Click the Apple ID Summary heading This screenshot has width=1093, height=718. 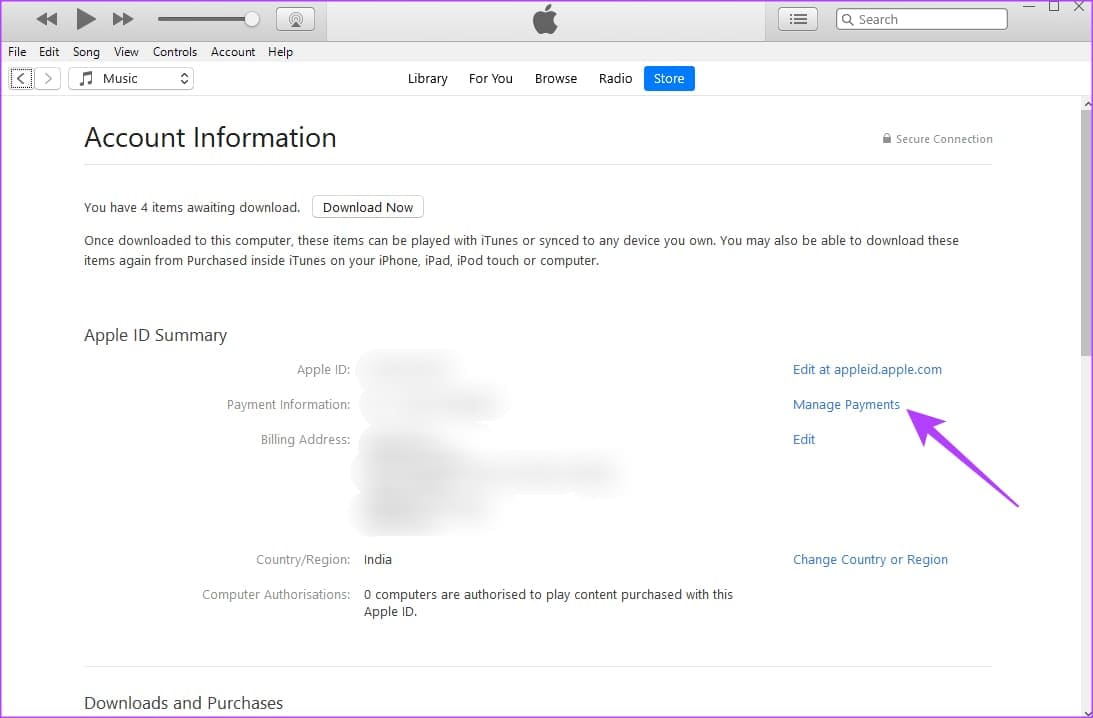pyautogui.click(x=155, y=335)
